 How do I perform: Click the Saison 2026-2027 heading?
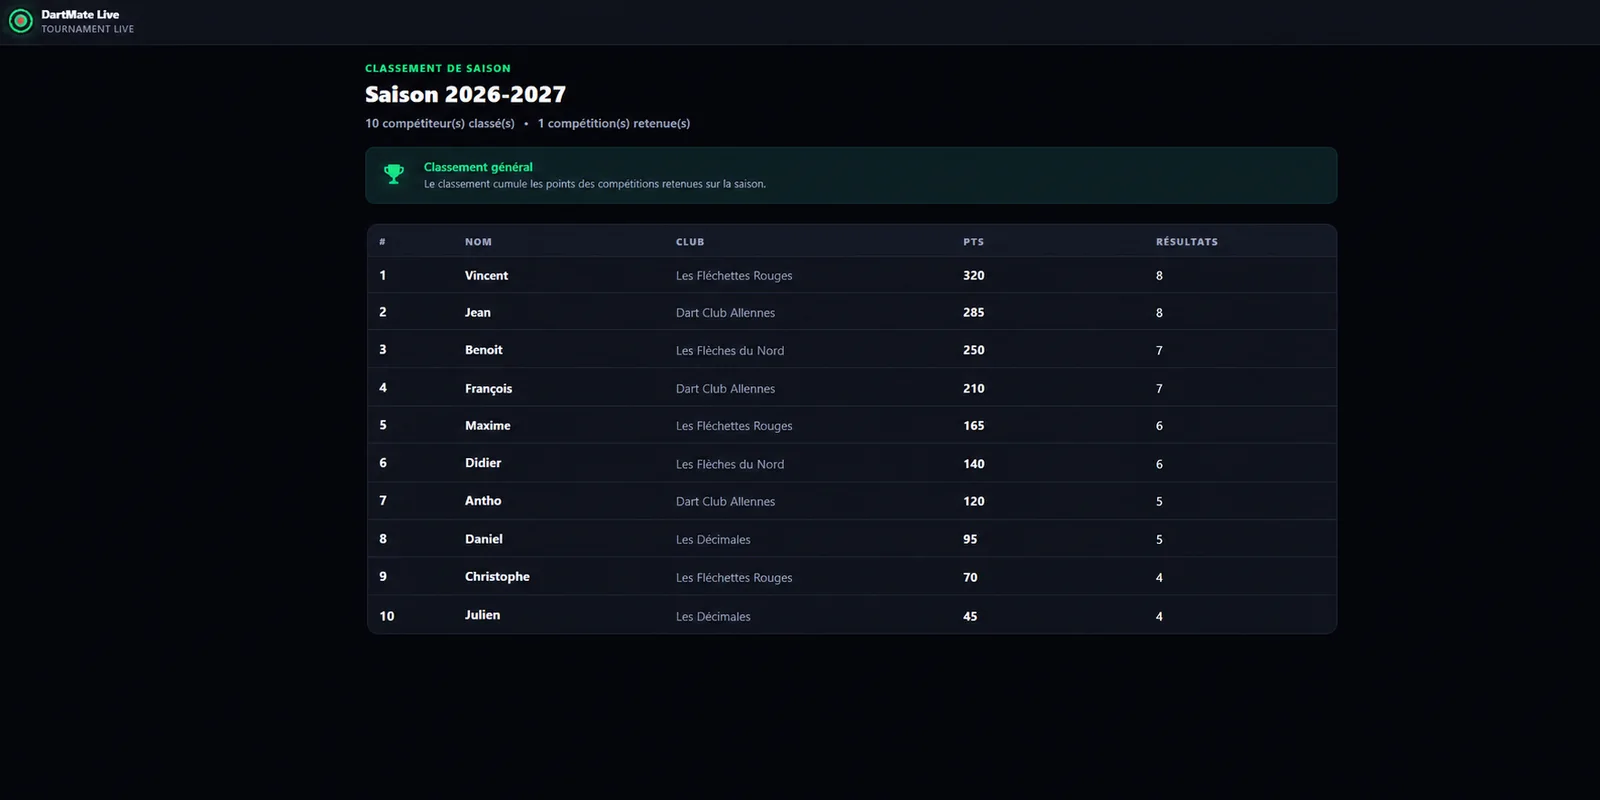point(465,94)
